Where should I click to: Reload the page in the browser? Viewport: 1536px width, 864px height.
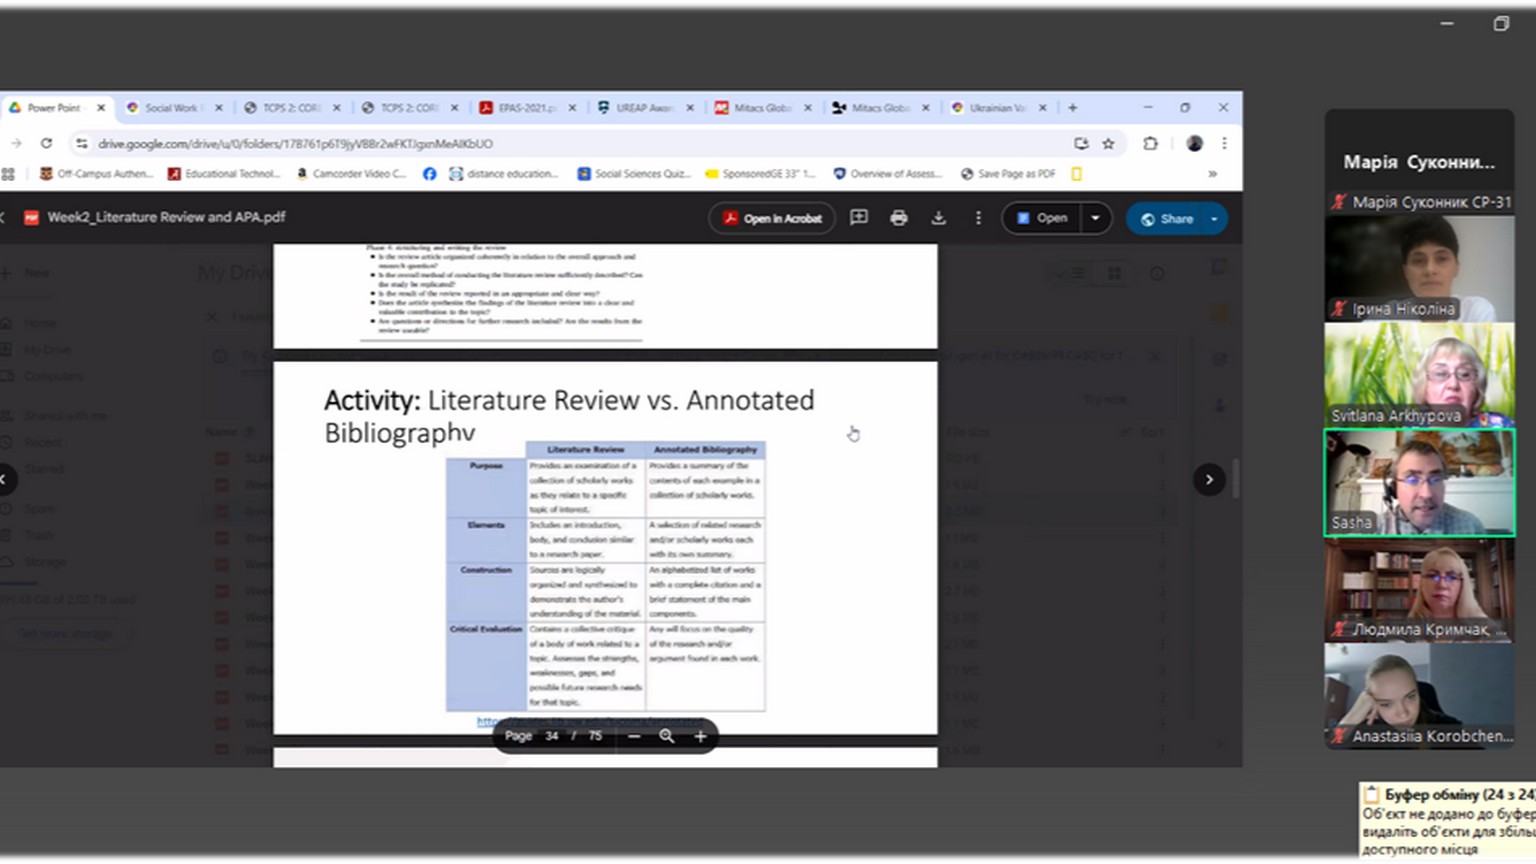pos(46,144)
